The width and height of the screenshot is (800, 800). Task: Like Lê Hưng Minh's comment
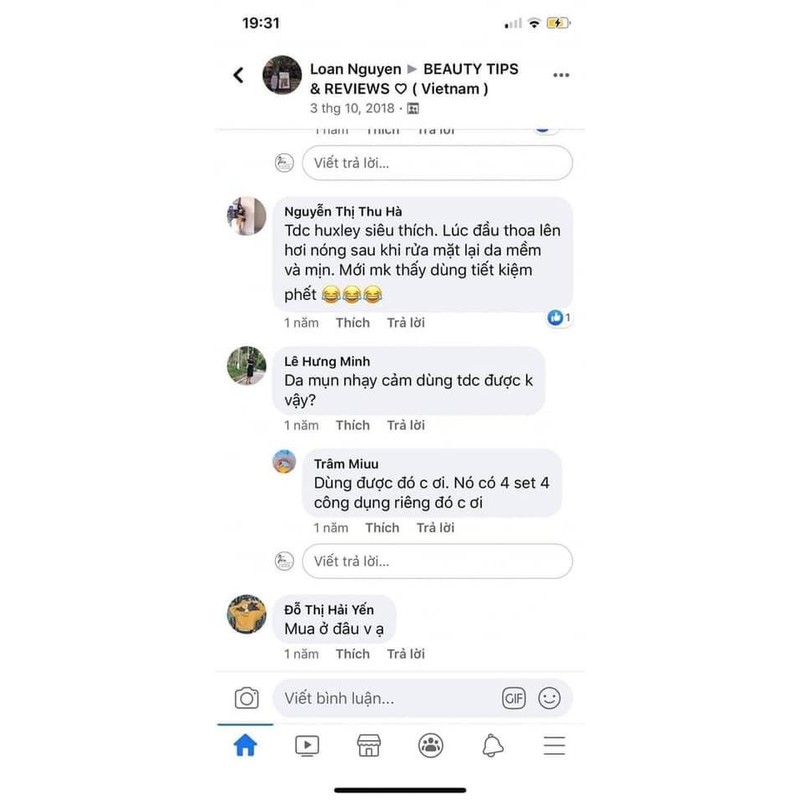point(353,425)
